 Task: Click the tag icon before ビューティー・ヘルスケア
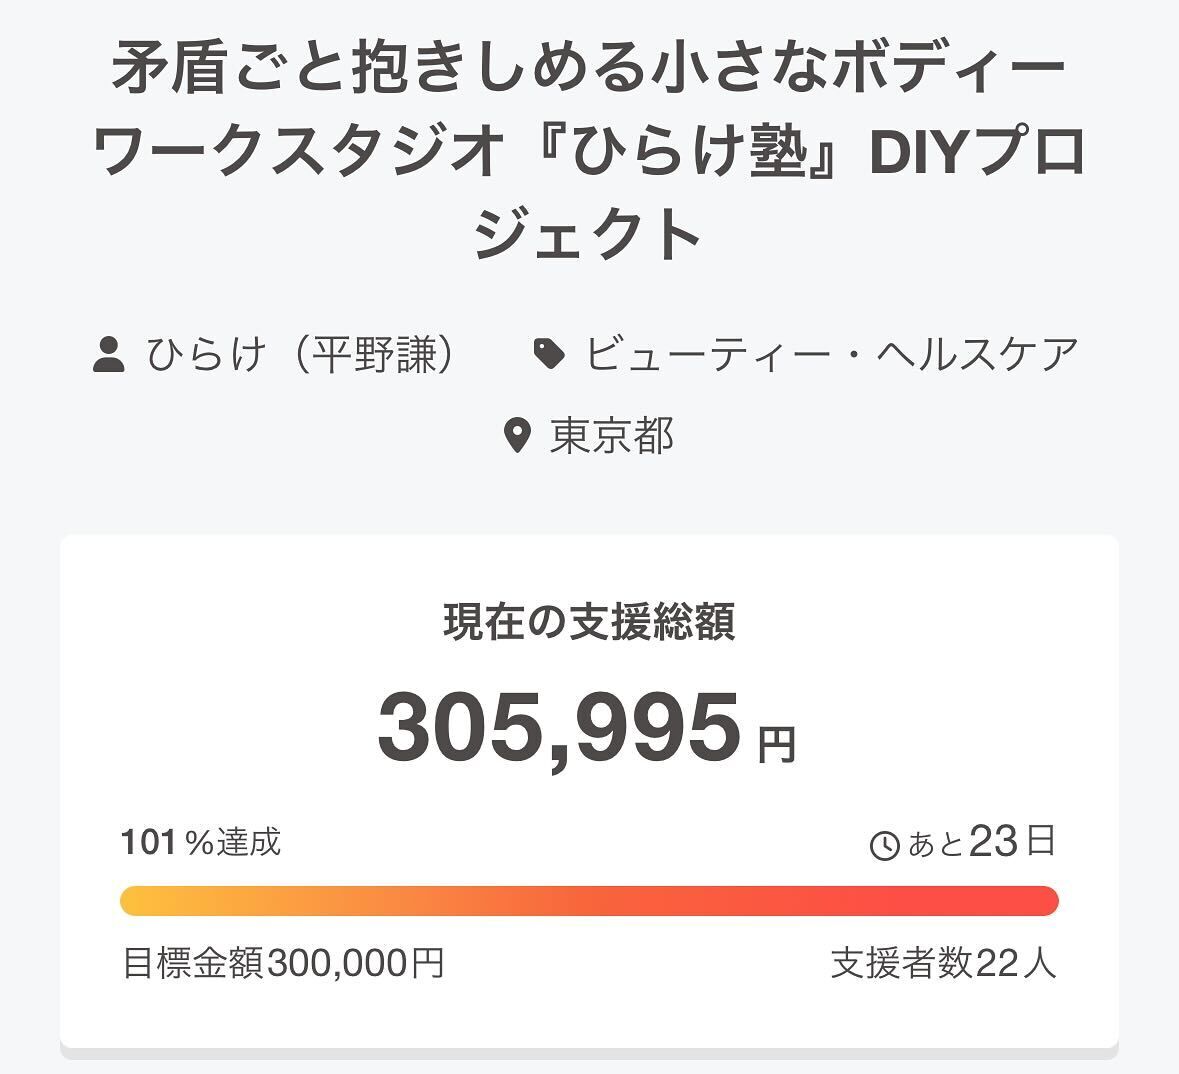pos(549,354)
